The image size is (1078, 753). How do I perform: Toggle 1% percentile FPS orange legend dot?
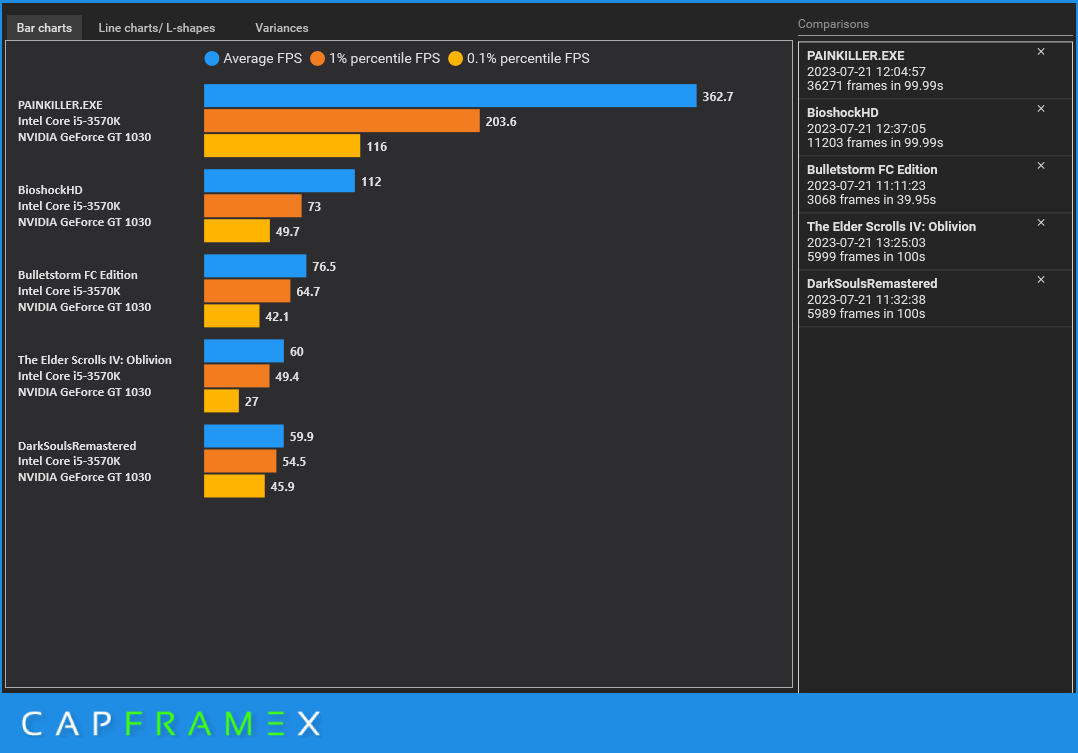point(317,58)
